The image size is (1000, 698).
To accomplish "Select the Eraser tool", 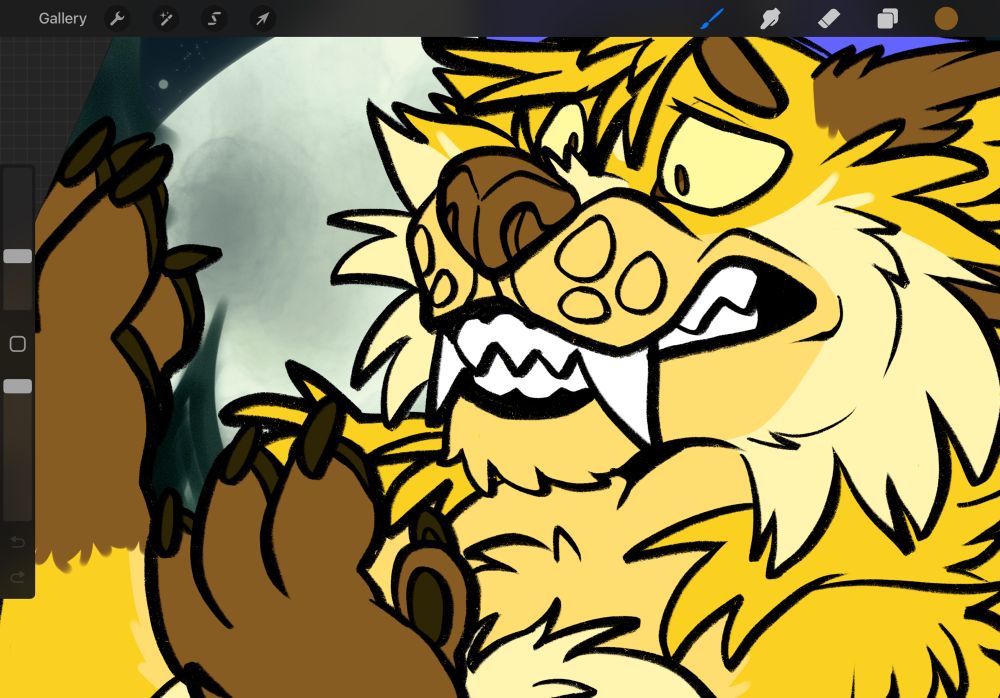I will (829, 19).
